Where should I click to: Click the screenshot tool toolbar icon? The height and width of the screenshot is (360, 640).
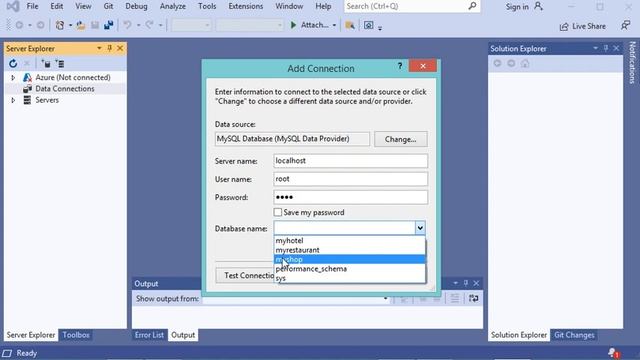368,25
